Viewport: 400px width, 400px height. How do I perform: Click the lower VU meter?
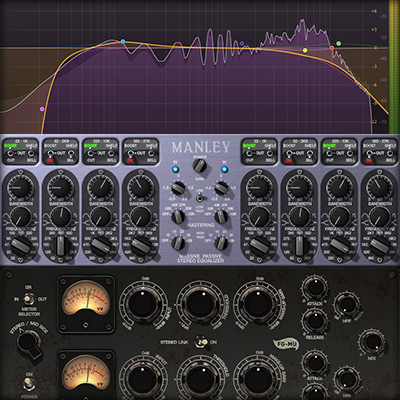(86, 375)
